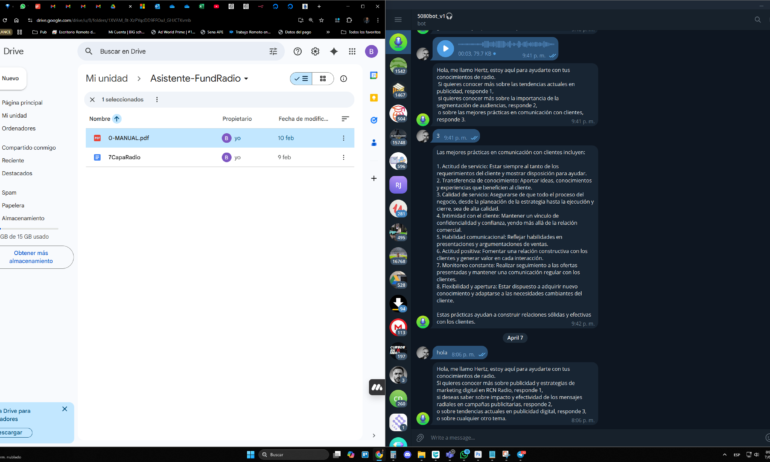Screen dimensions: 770x462
Task: Open the Telegram chat with purple RJ avatar
Action: pos(398,185)
